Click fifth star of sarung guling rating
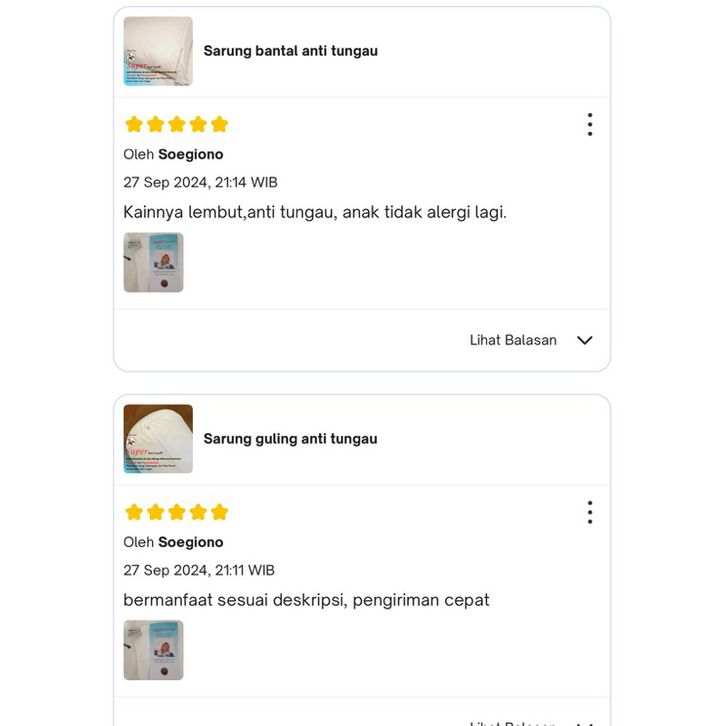Screen dimensions: 726x726 coord(219,512)
